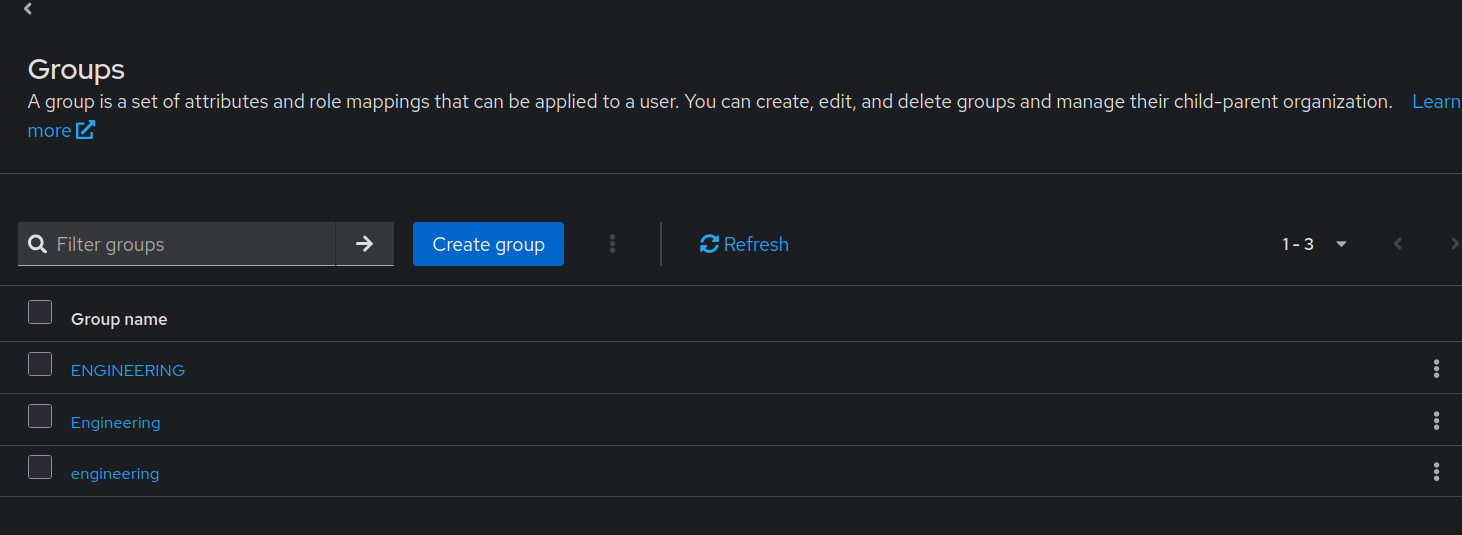Check the Engineering capitalized group checkbox

pos(40,416)
